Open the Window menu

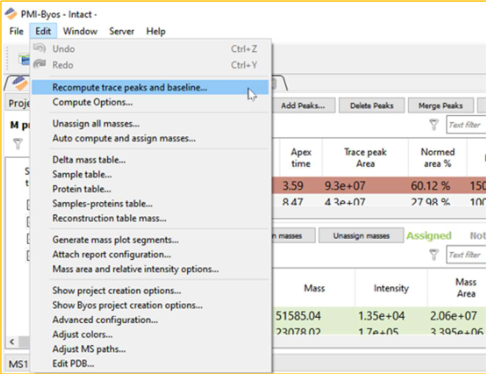click(x=80, y=31)
